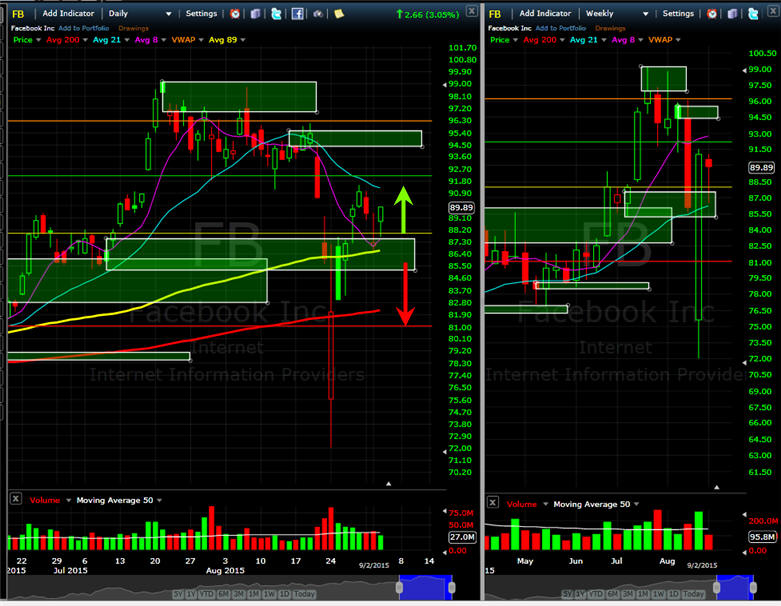This screenshot has height=606, width=781.
Task: Click the 2.66 (3.05%) price change
Action: tap(428, 15)
